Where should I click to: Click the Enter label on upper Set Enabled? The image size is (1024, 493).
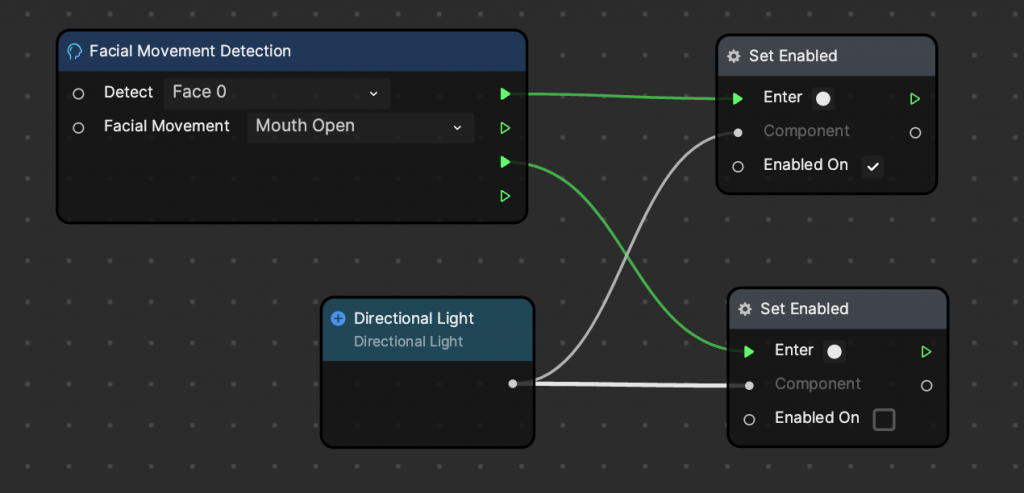pyautogui.click(x=782, y=97)
